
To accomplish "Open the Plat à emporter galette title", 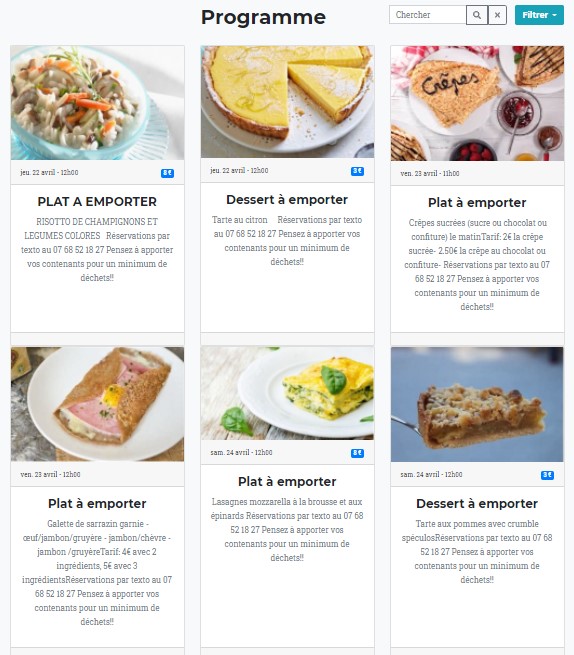I will [x=97, y=504].
